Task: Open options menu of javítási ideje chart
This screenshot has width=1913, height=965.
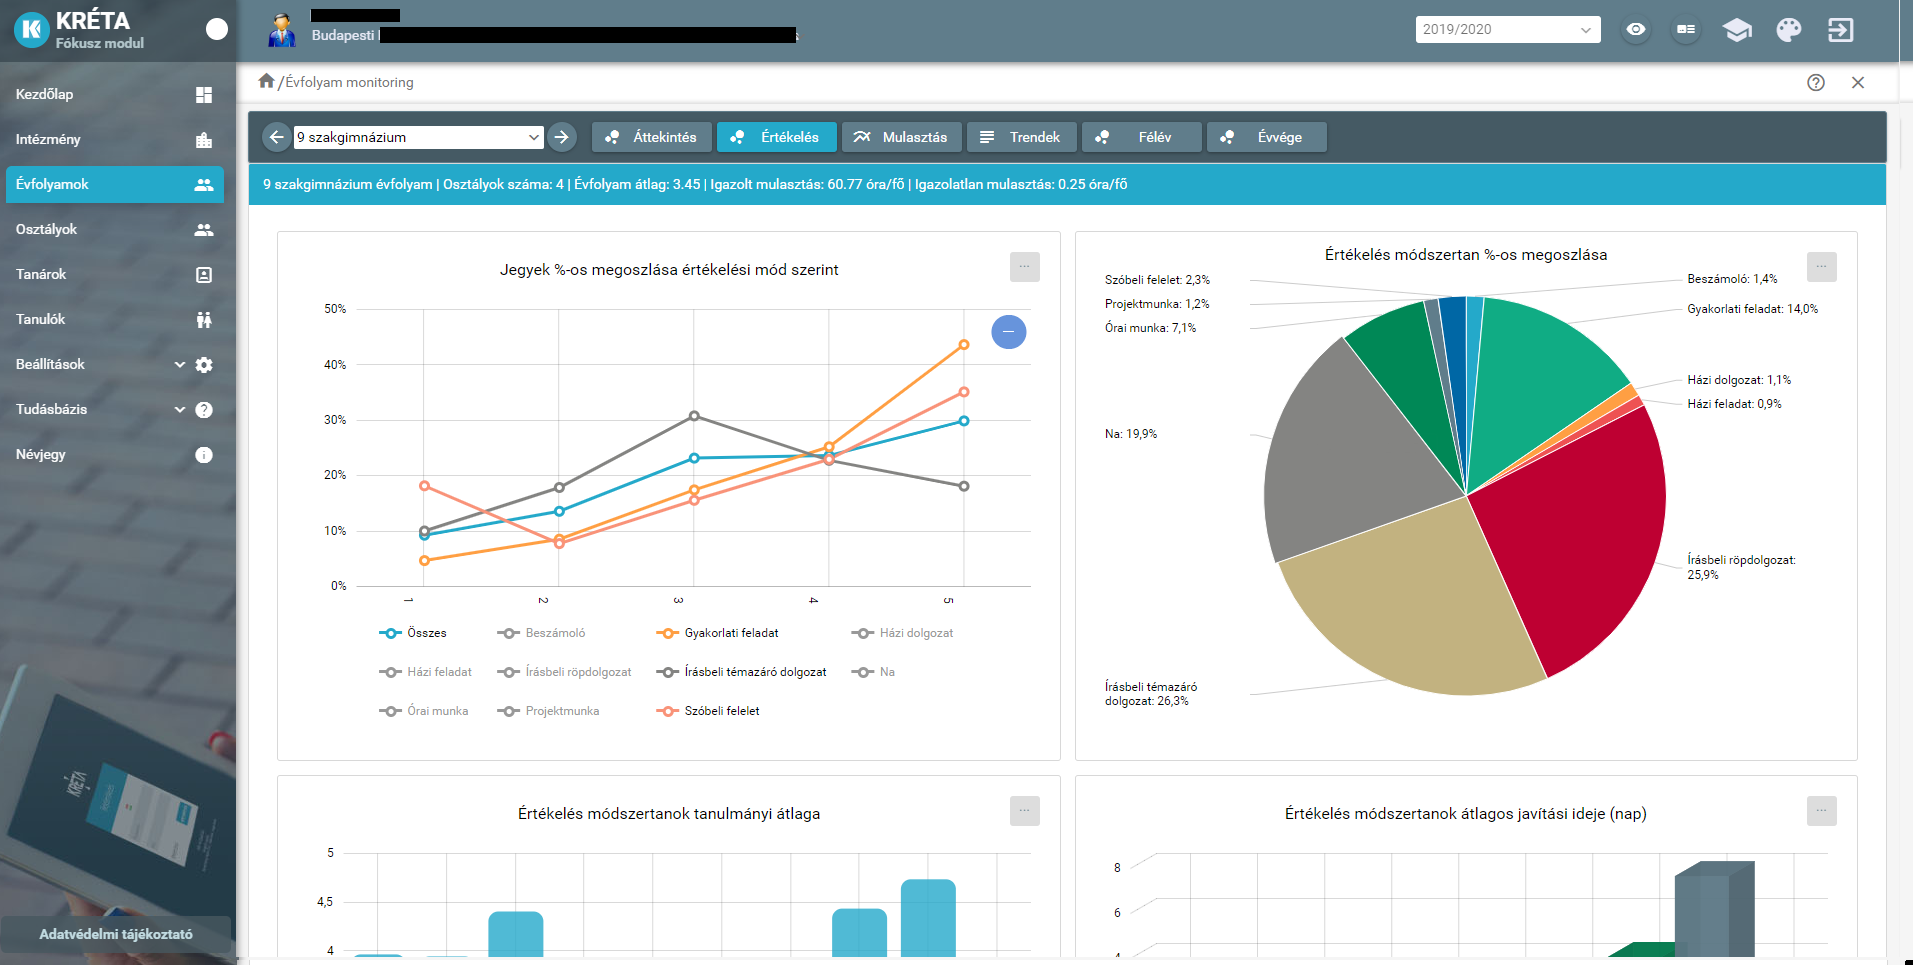Action: (x=1821, y=811)
